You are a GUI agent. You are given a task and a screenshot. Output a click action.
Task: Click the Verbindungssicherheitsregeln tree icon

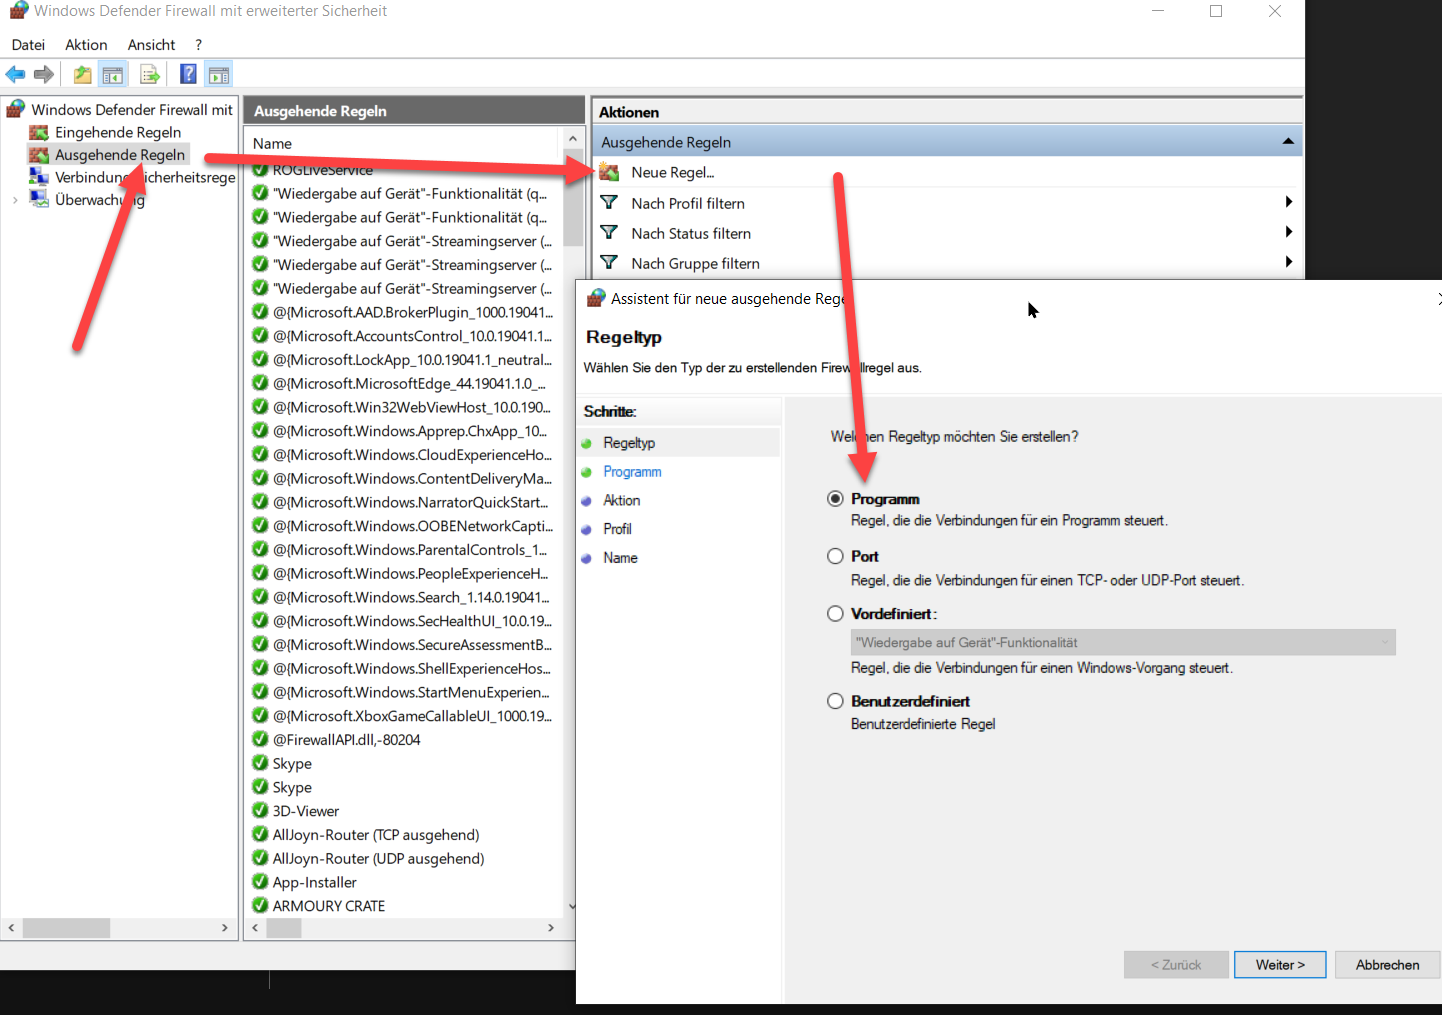[x=39, y=177]
